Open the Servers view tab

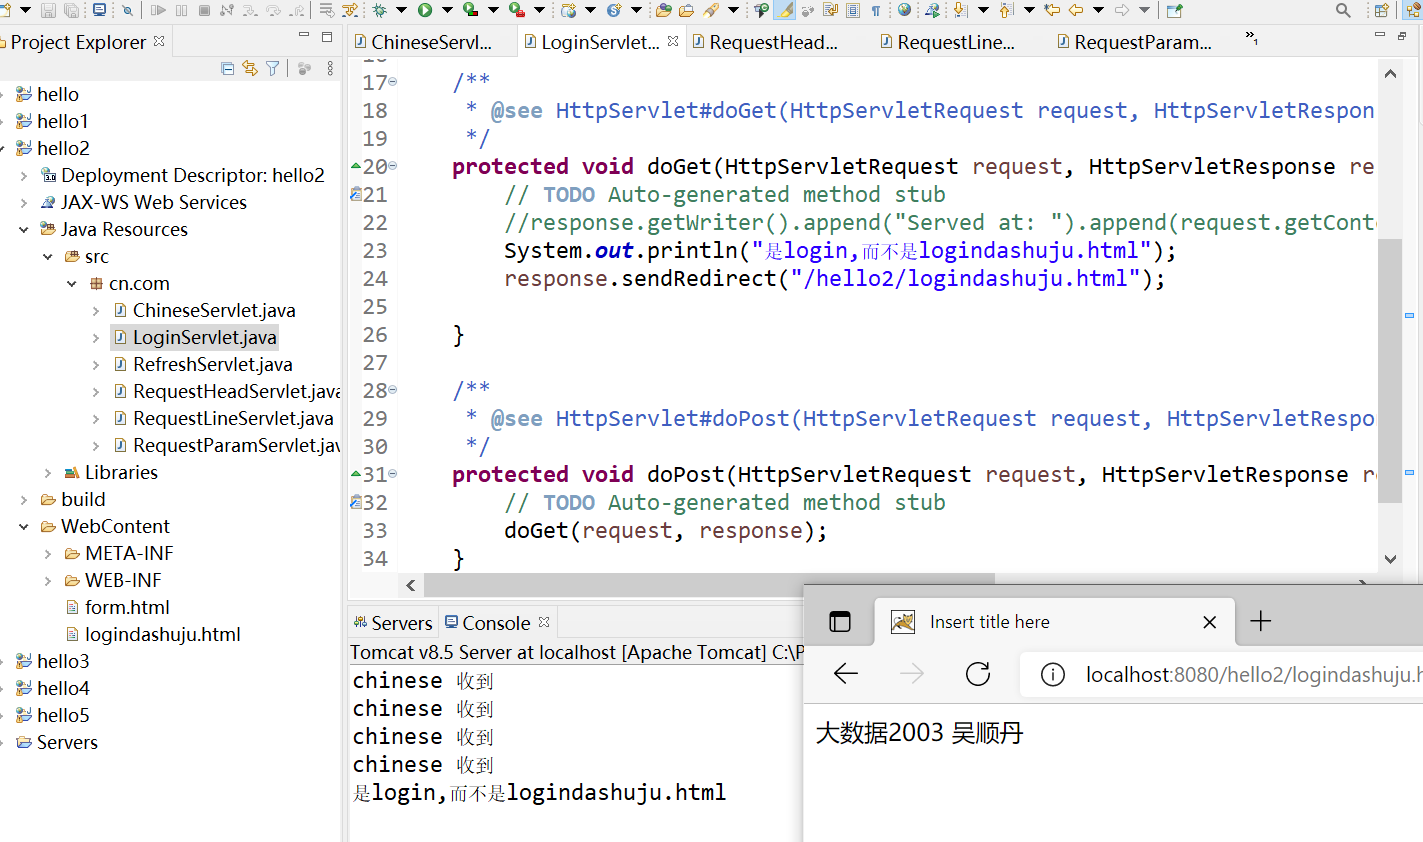click(x=393, y=623)
